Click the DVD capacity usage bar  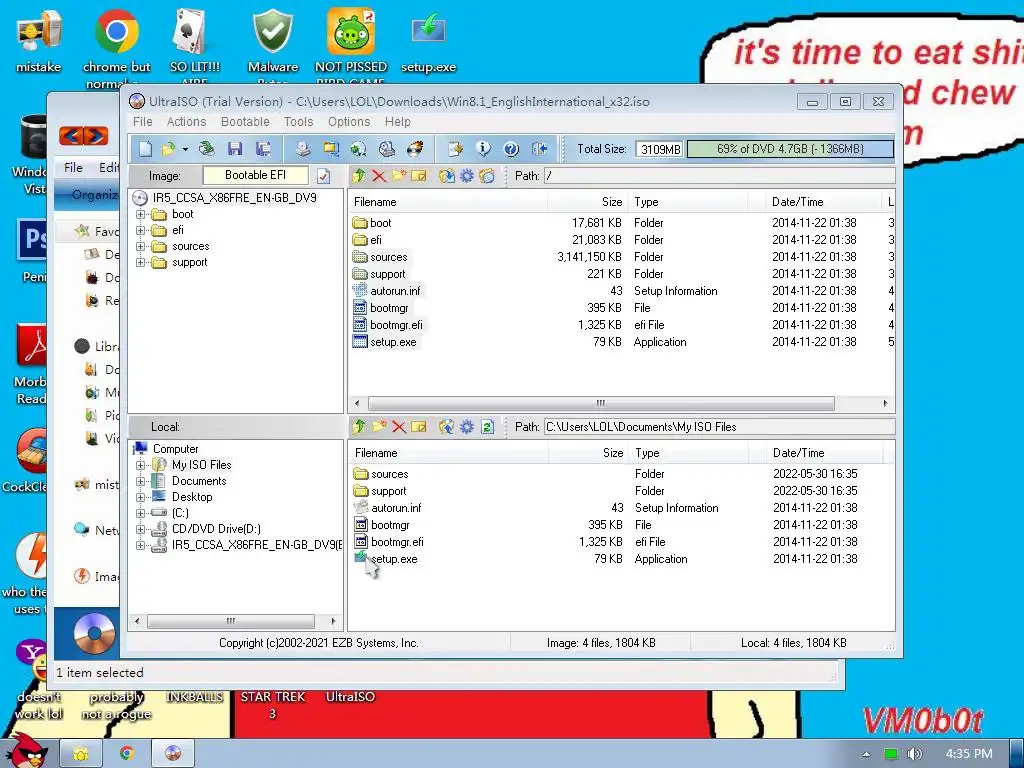pos(790,149)
